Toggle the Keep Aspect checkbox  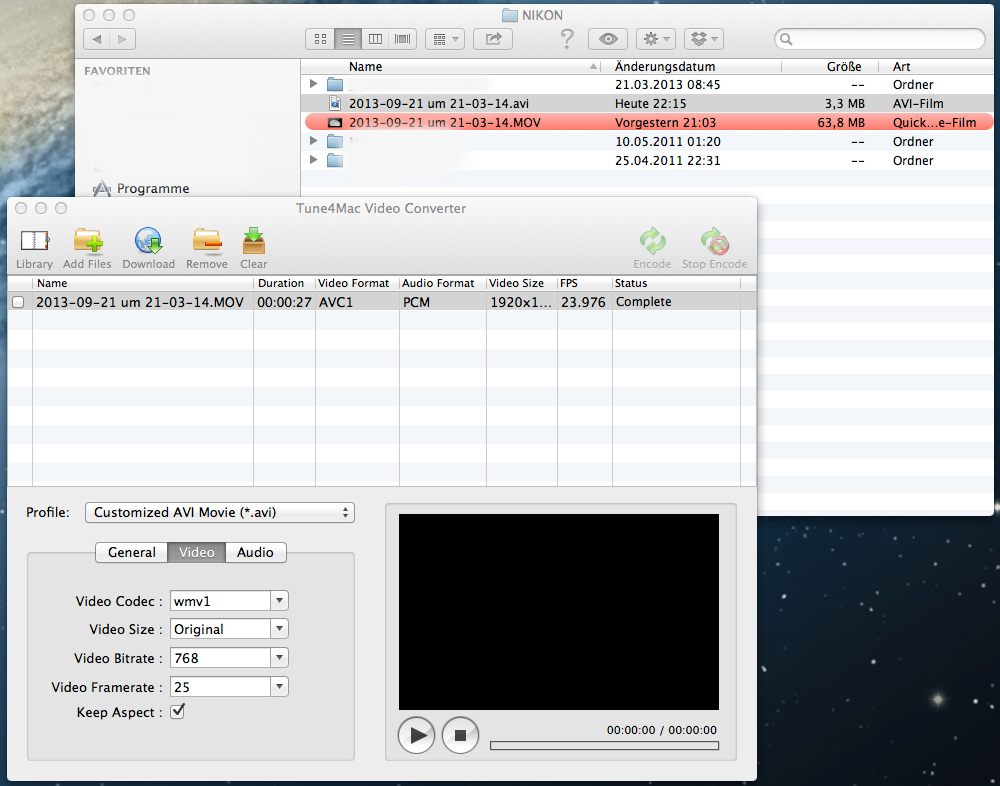178,711
